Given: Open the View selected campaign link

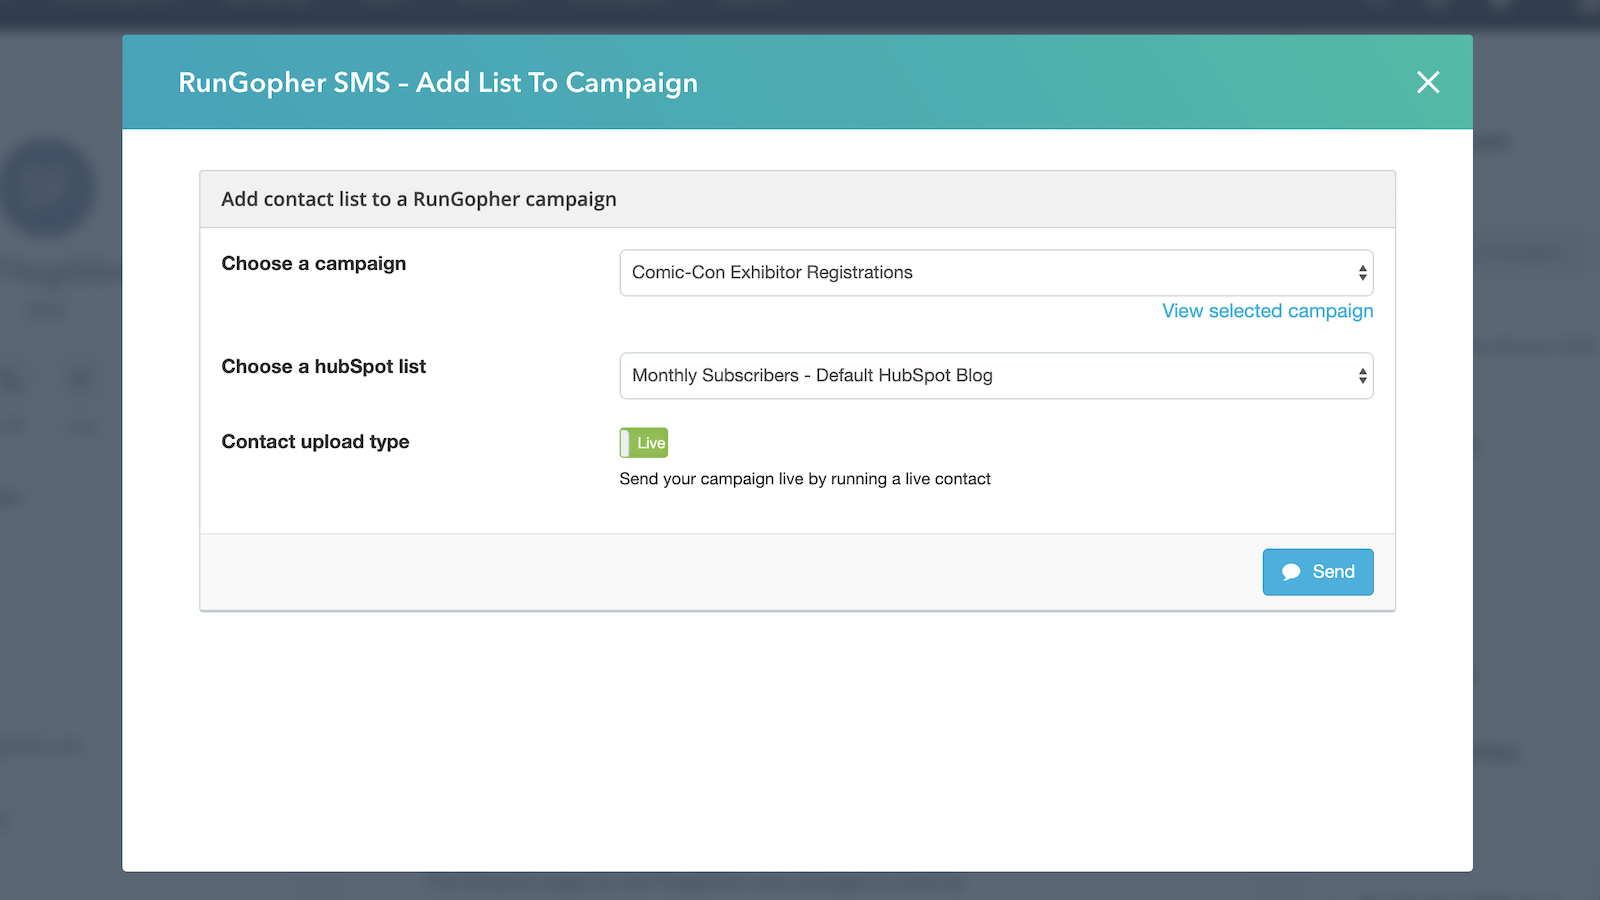Looking at the screenshot, I should pos(1267,311).
